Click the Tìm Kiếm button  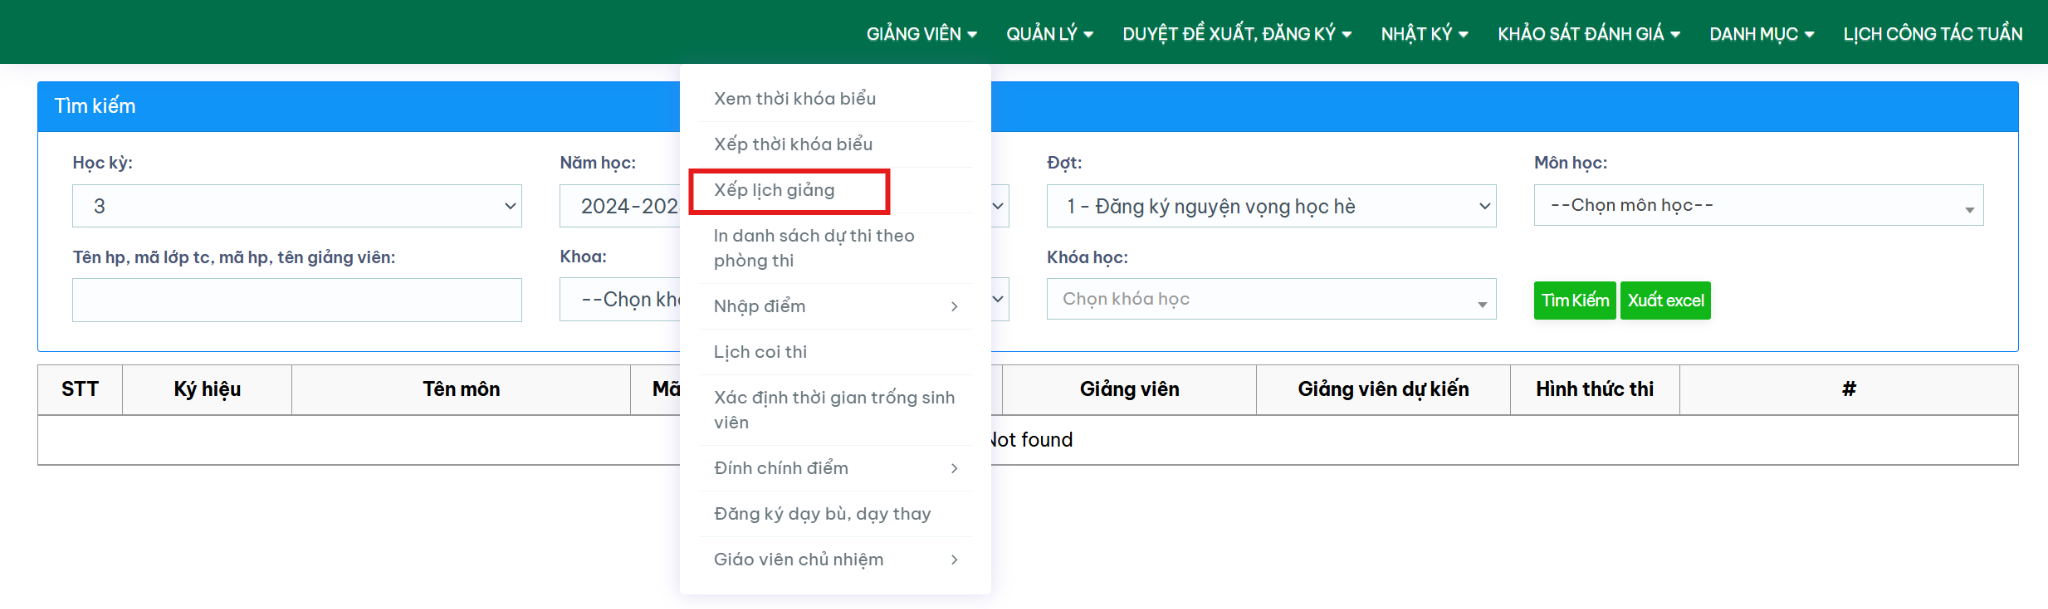pyautogui.click(x=1574, y=300)
